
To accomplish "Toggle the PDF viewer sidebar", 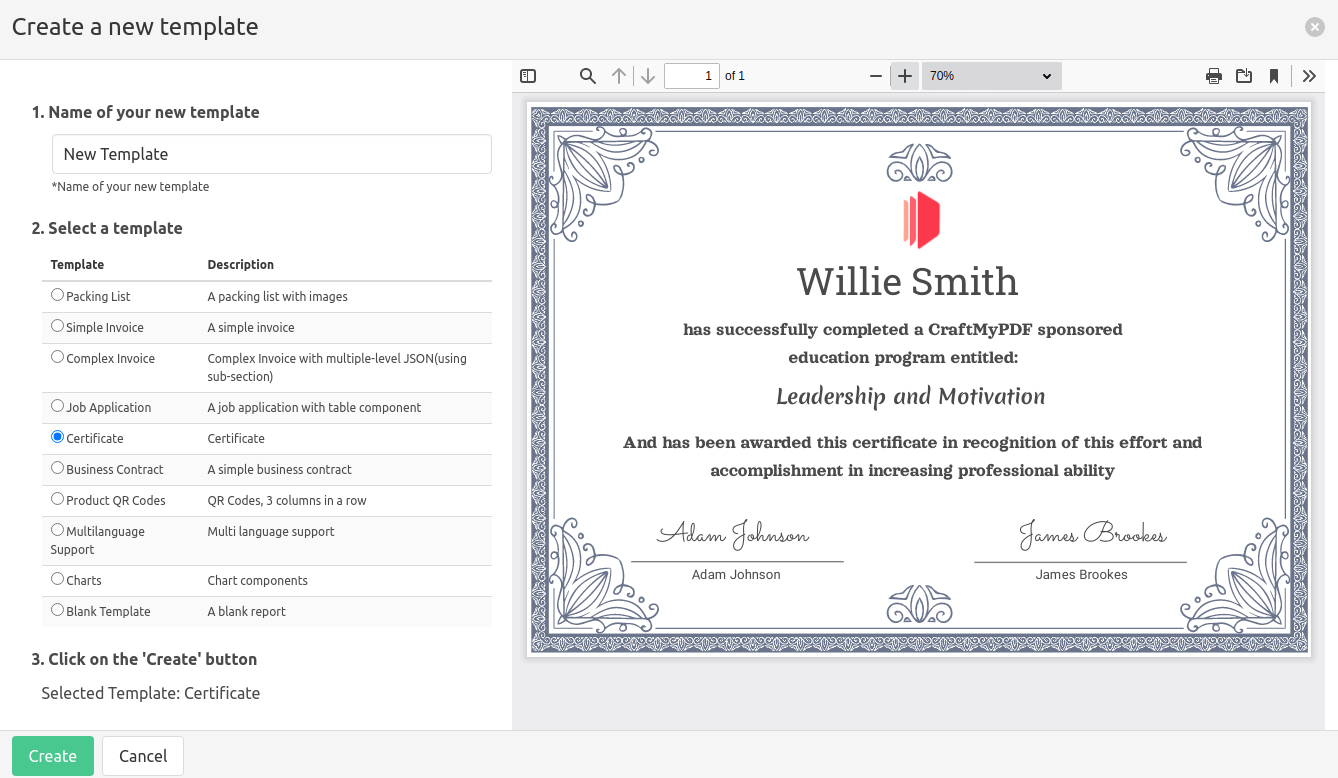I will (529, 76).
